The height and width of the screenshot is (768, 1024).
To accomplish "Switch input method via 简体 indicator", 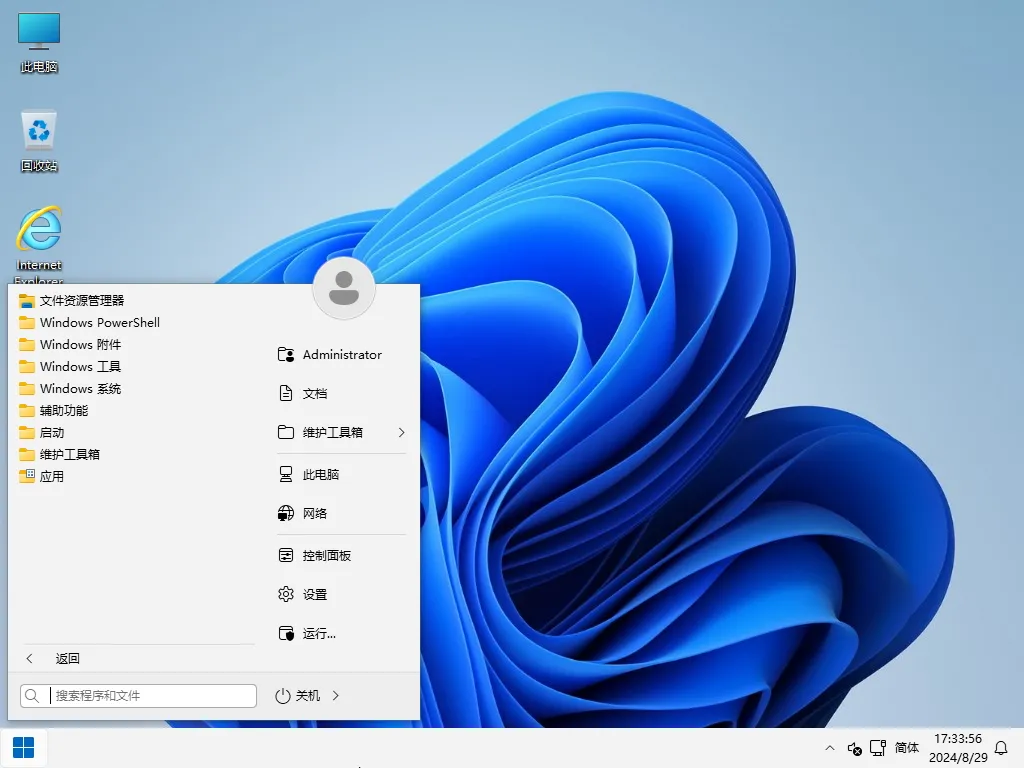I will (906, 747).
